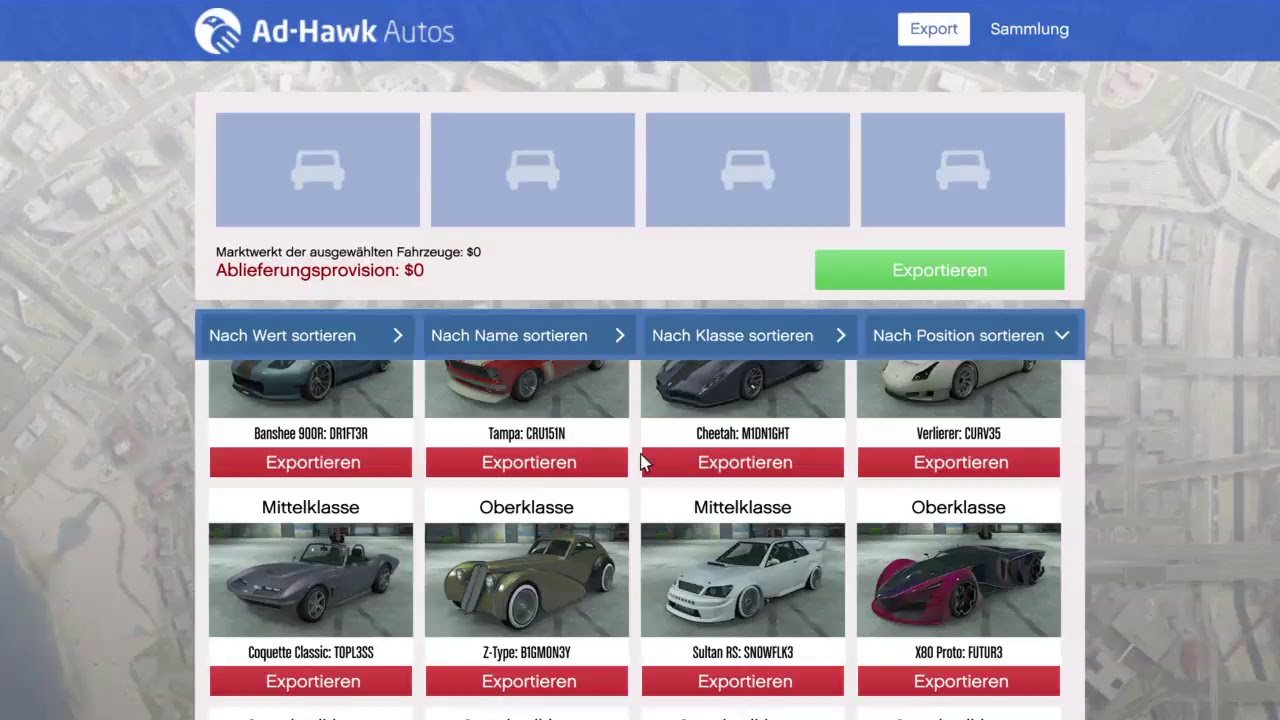Click the Ad-Hawk Autos bird logo
The image size is (1280, 720).
coord(217,31)
